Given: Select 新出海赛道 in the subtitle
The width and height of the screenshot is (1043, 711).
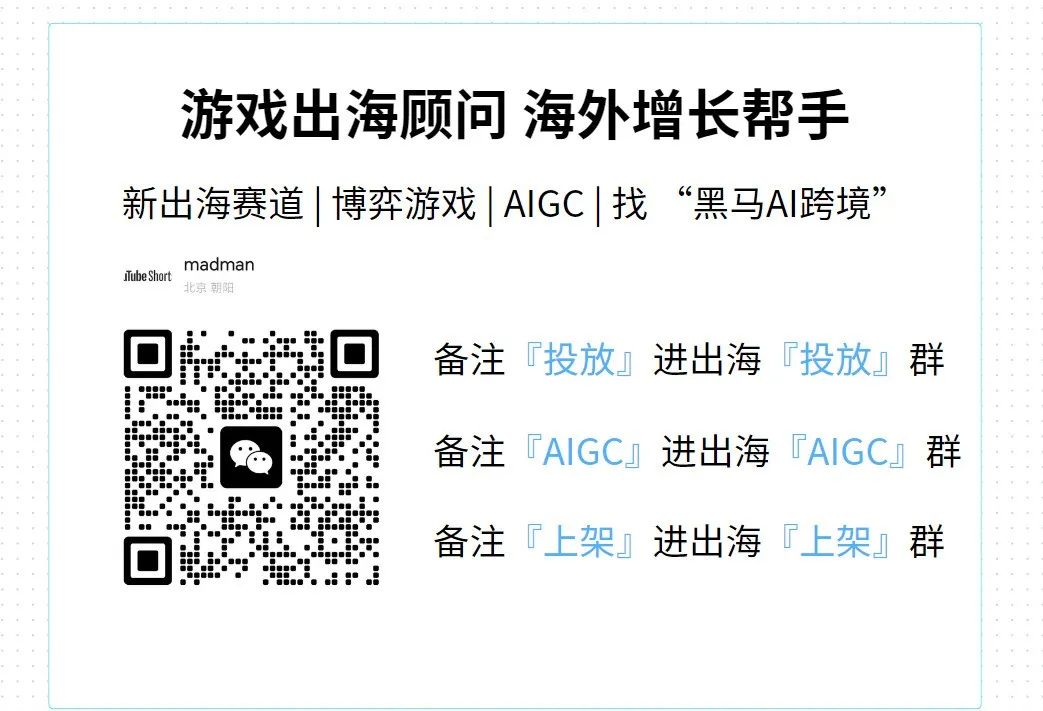Looking at the screenshot, I should (x=213, y=204).
